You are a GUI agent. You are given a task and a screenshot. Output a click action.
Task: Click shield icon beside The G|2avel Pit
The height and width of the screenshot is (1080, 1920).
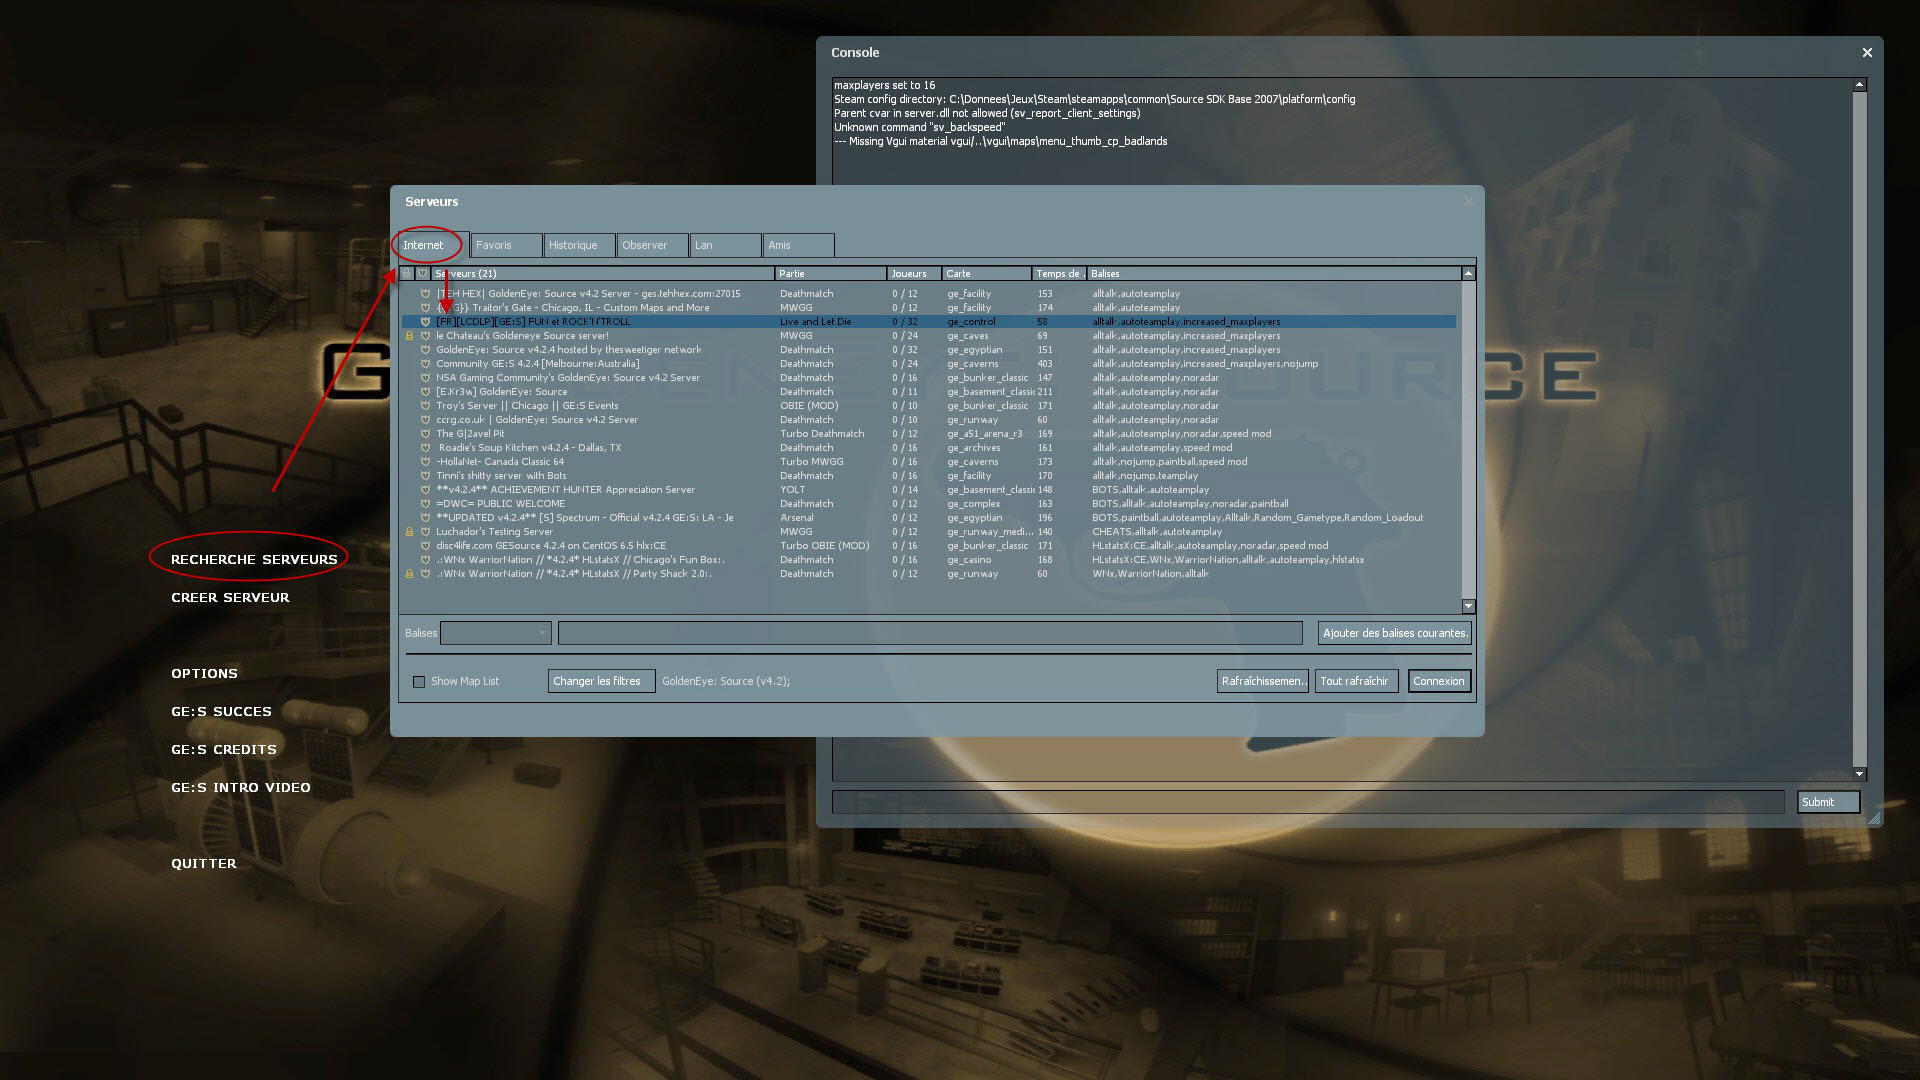(x=425, y=434)
